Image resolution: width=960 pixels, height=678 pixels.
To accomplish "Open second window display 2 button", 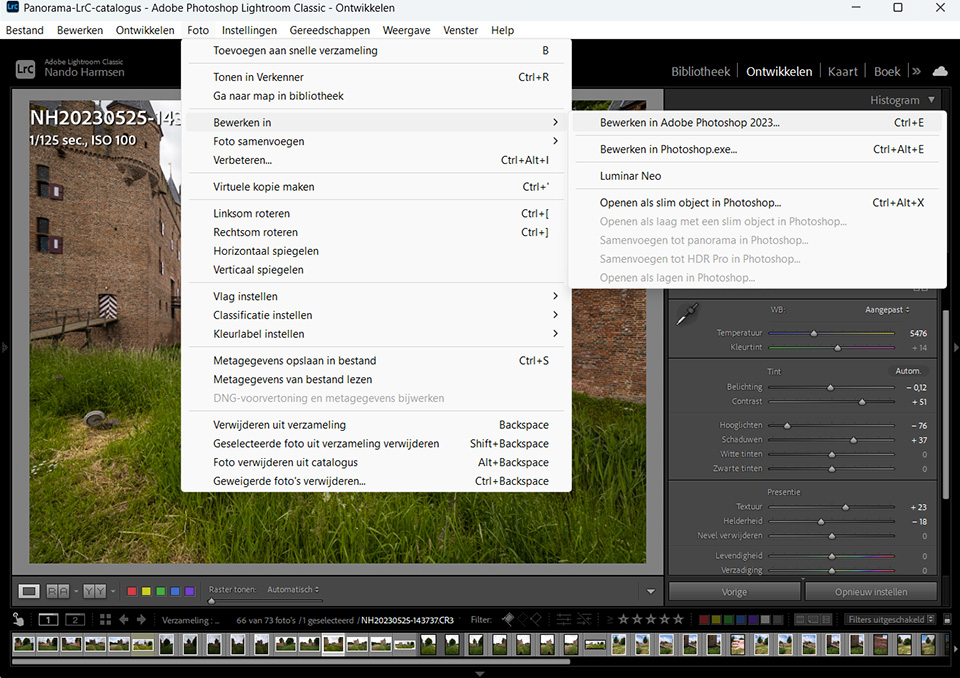I will (x=75, y=620).
